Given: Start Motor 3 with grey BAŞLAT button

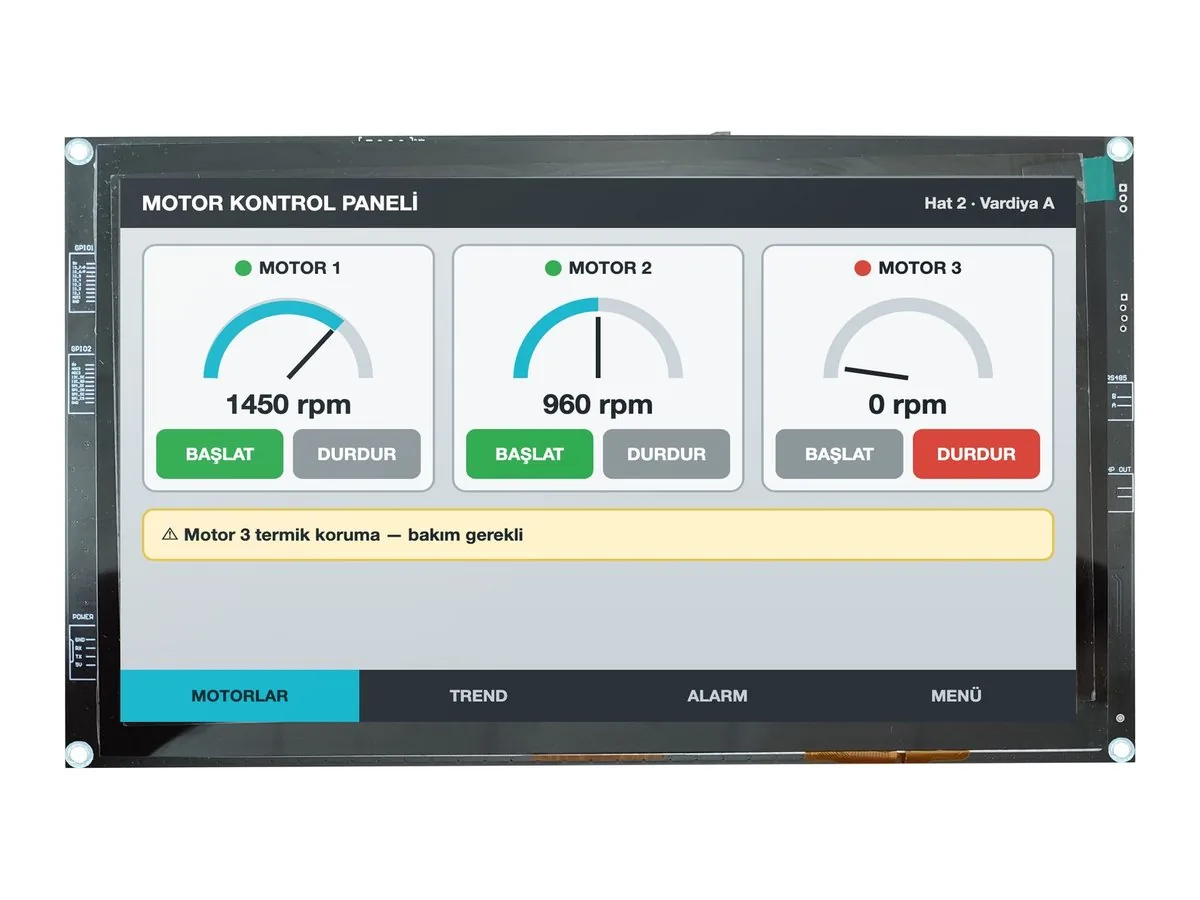Looking at the screenshot, I should [839, 454].
